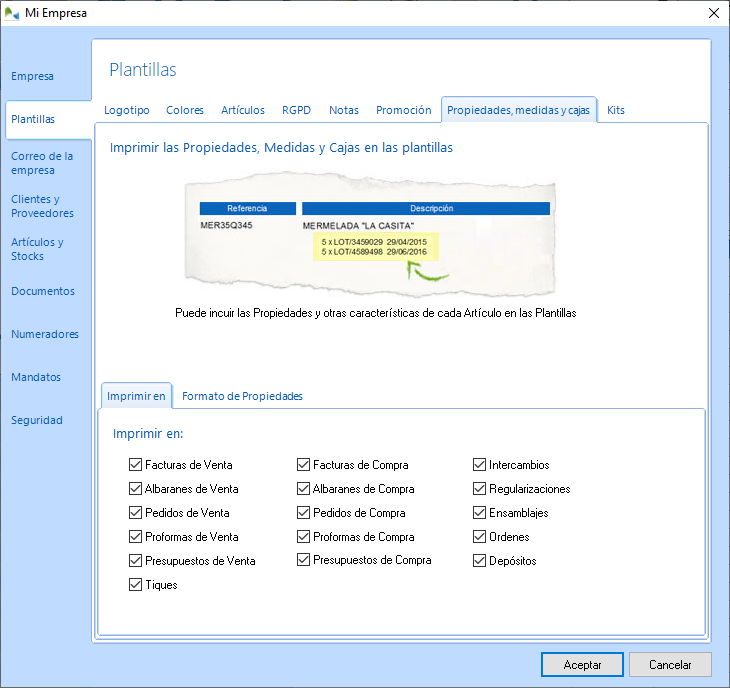
Task: Toggle Depósitos checkbox
Action: tap(479, 561)
